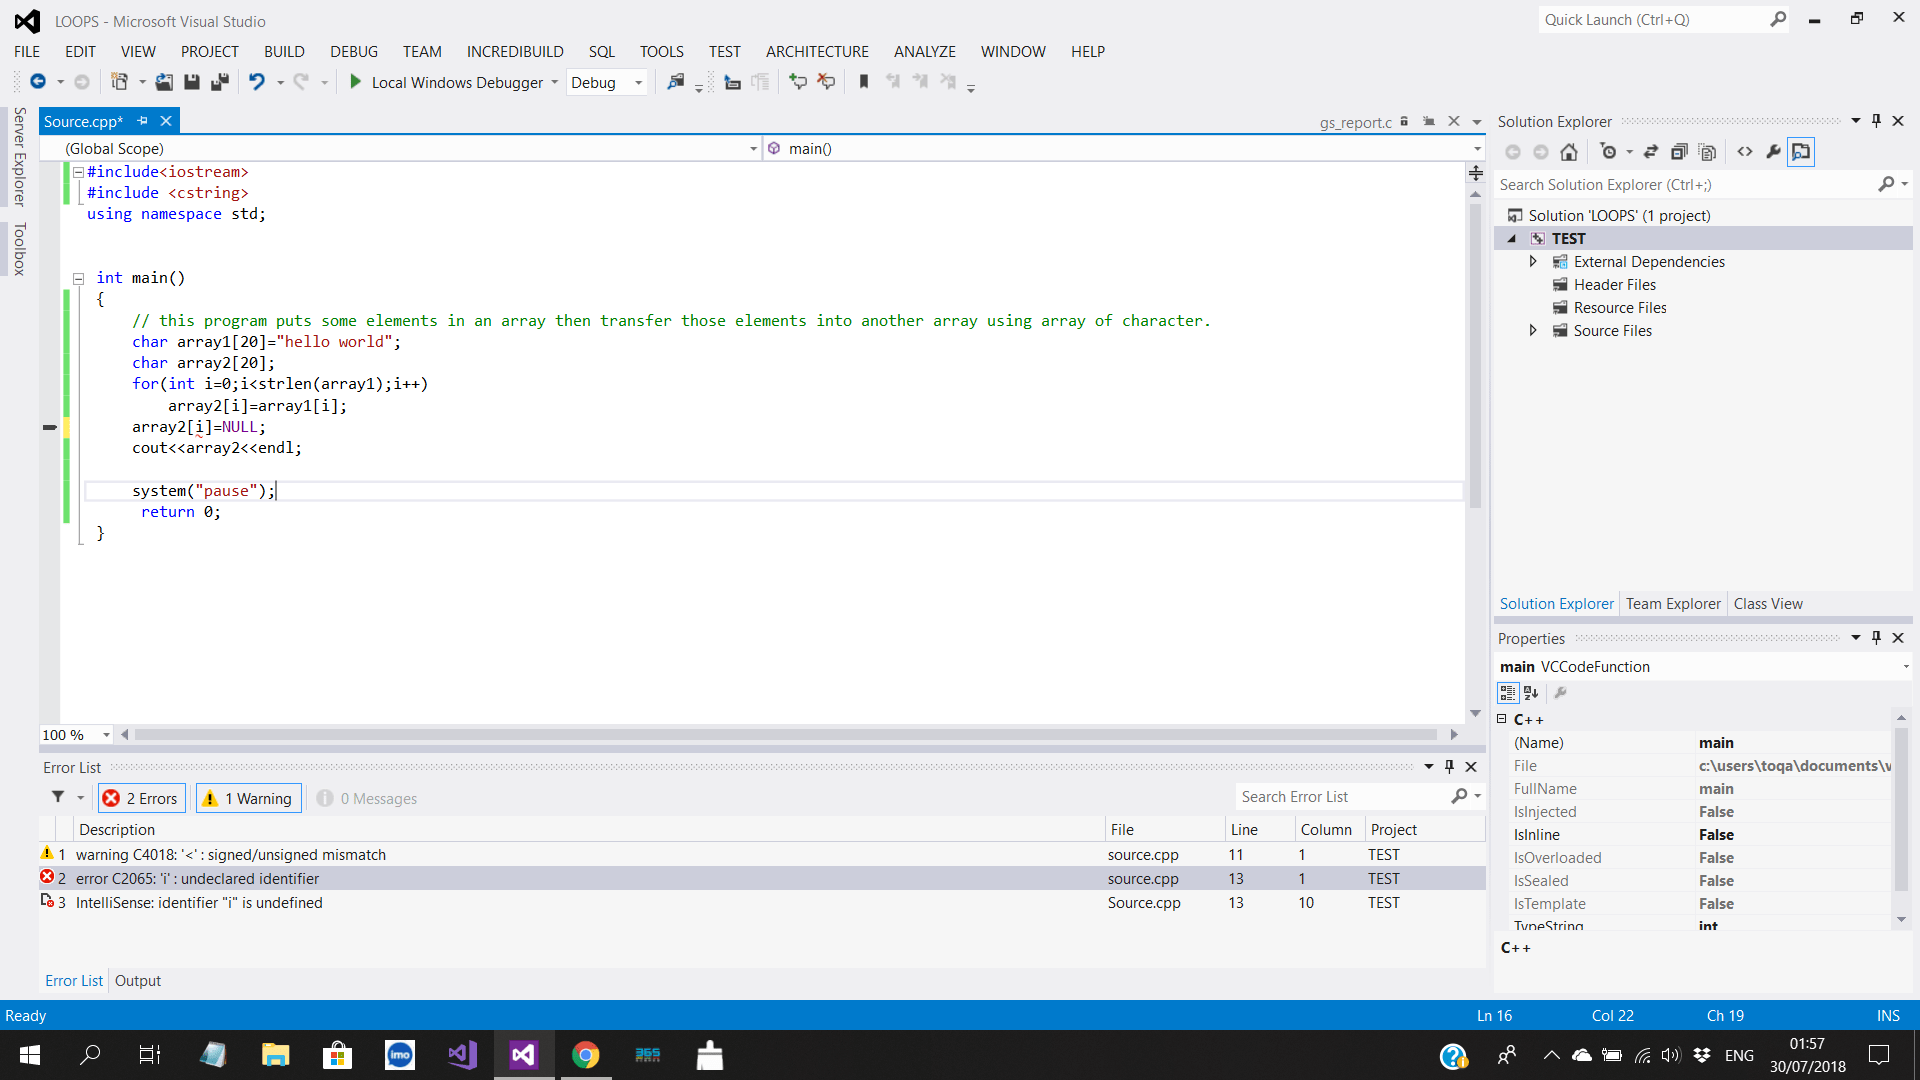Start debugging with Local Windows Debugger
The height and width of the screenshot is (1080, 1920).
coord(452,82)
